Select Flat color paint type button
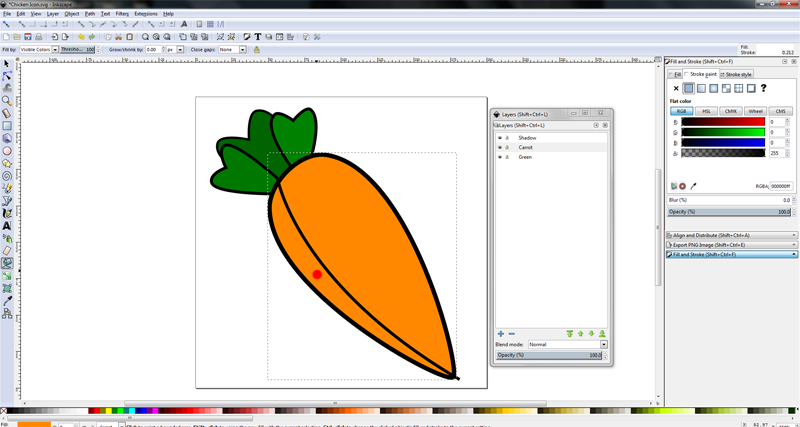The height and width of the screenshot is (427, 800). coord(689,88)
